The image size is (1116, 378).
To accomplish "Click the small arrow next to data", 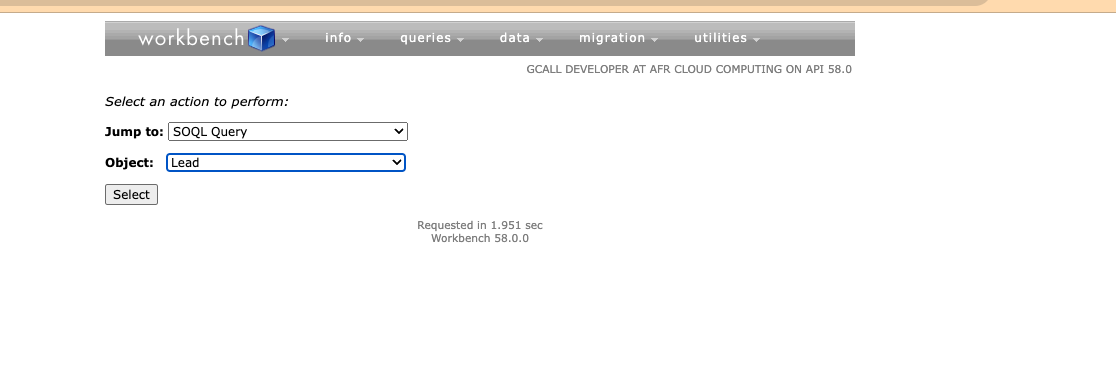I will (539, 40).
